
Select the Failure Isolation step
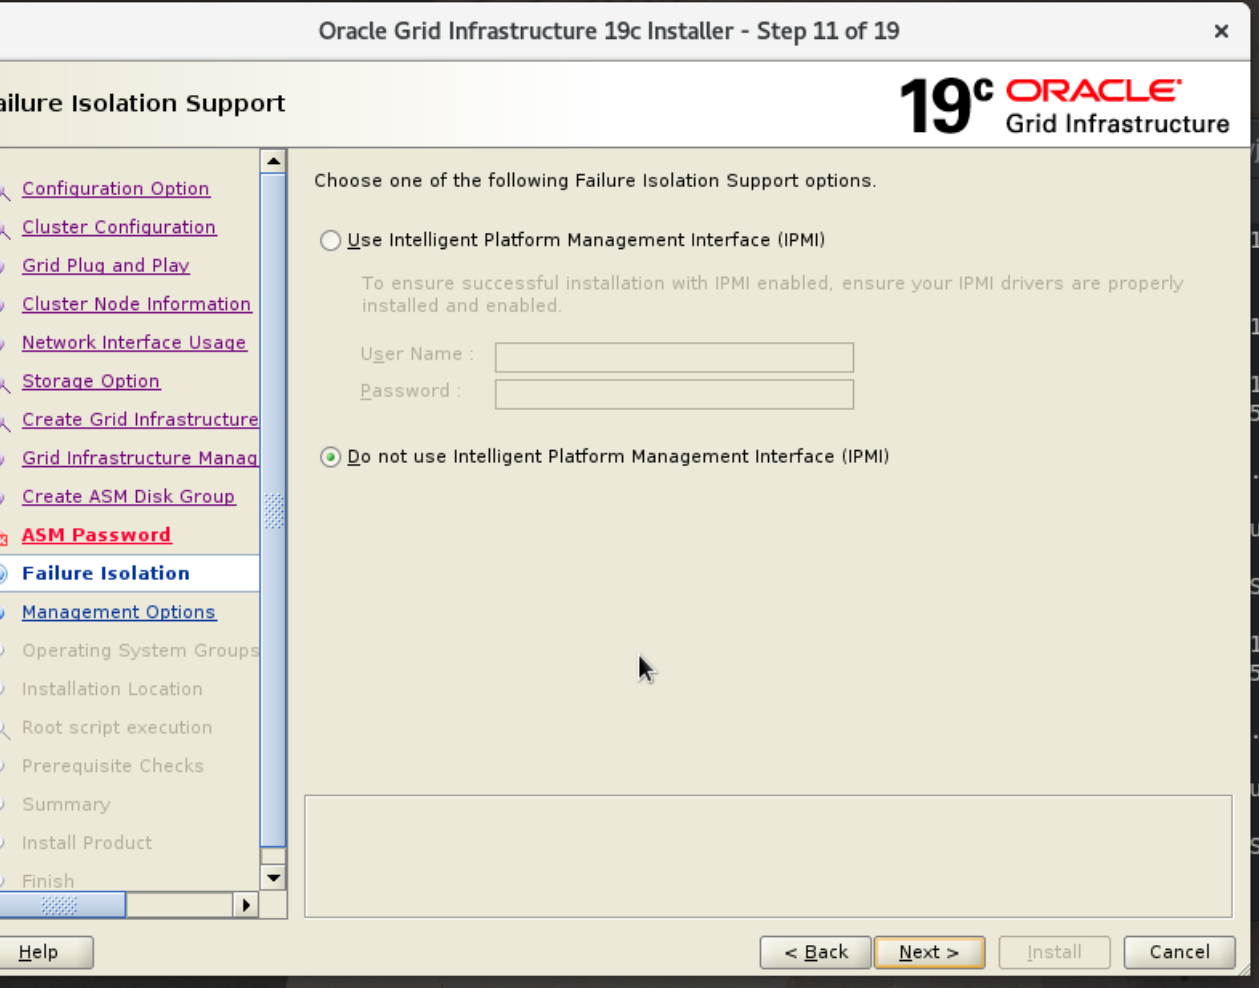tap(106, 573)
